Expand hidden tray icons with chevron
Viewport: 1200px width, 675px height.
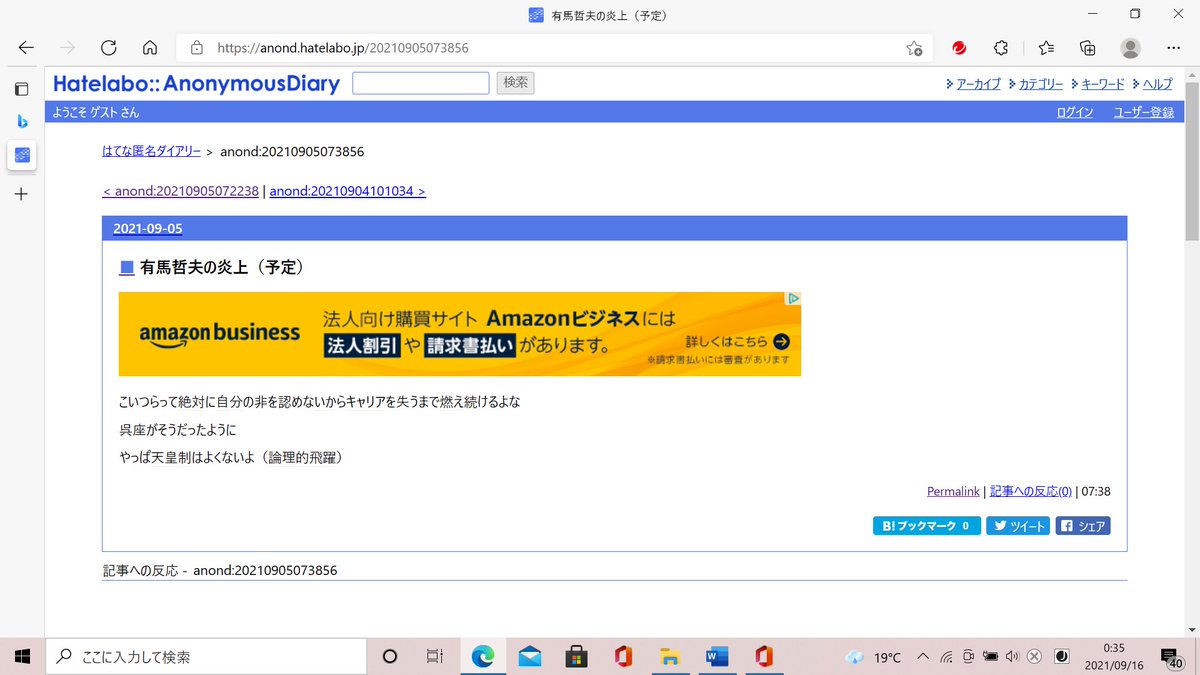coord(922,657)
